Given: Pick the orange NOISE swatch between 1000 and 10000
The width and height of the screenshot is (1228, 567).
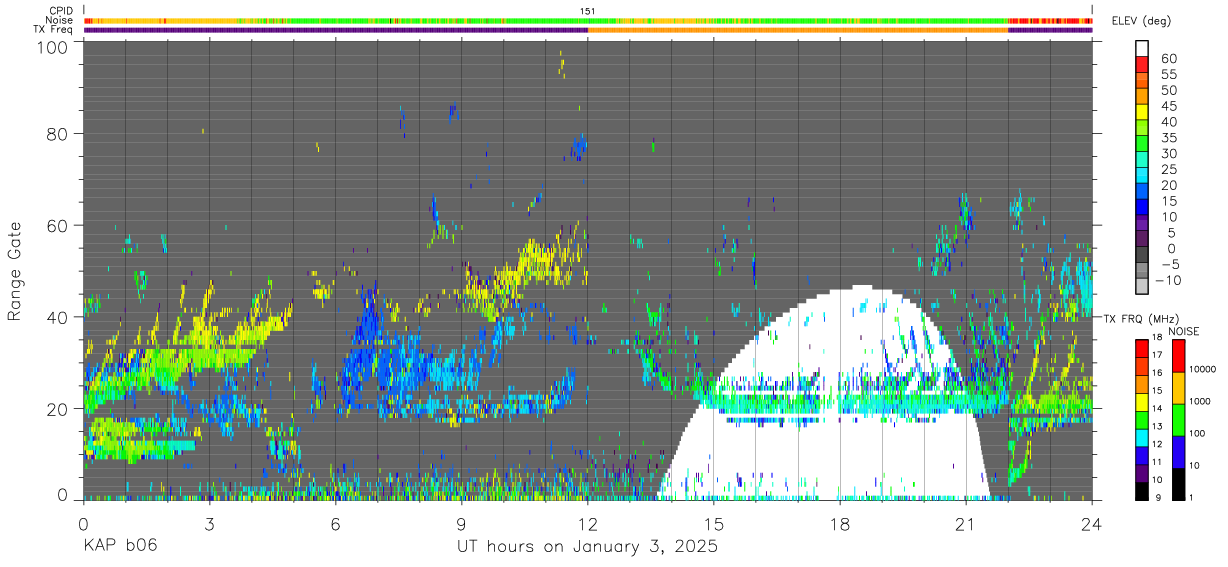Looking at the screenshot, I should [x=1177, y=388].
